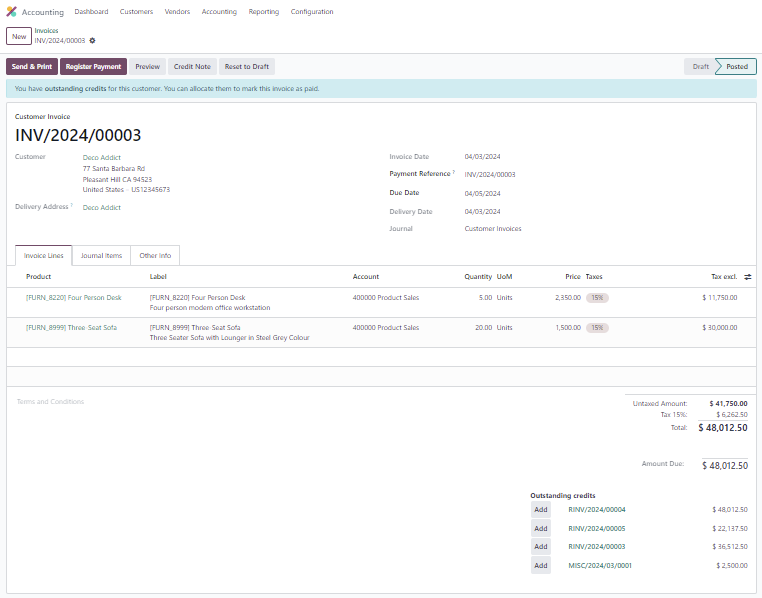Screen dimensions: 762x598
Task: Click the 15% tax tag on Four Person Desk
Action: click(597, 298)
